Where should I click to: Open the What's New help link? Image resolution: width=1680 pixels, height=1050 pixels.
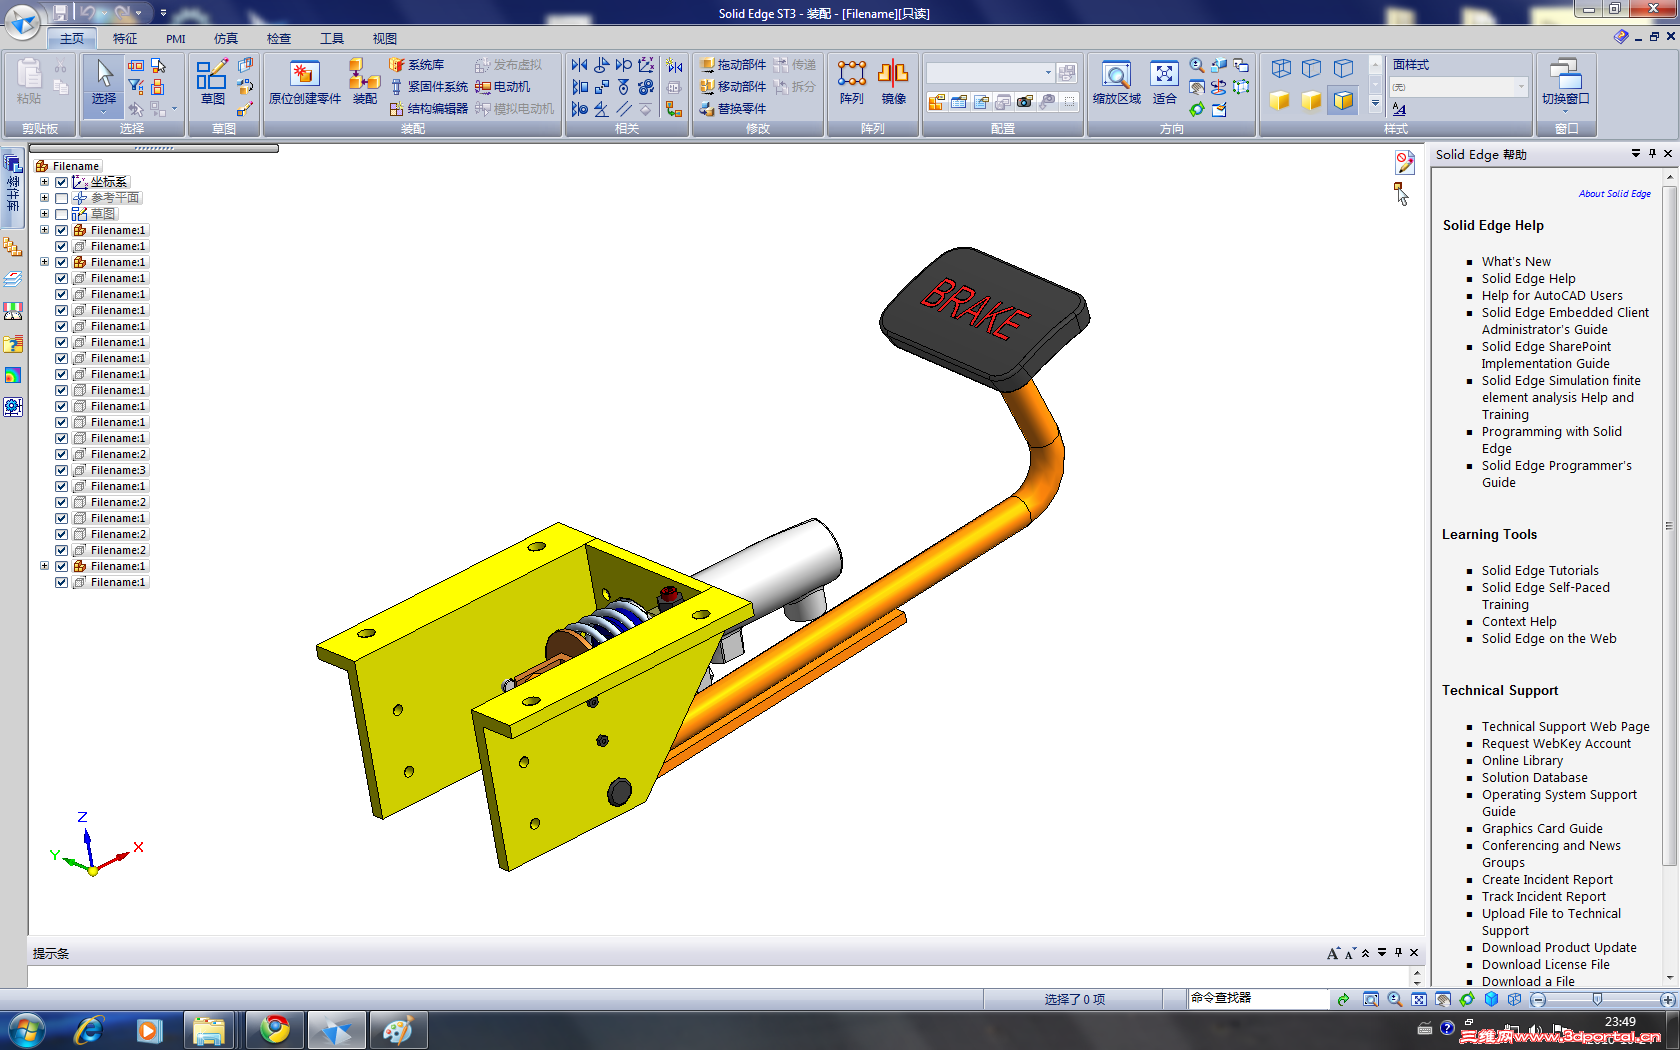coord(1516,262)
